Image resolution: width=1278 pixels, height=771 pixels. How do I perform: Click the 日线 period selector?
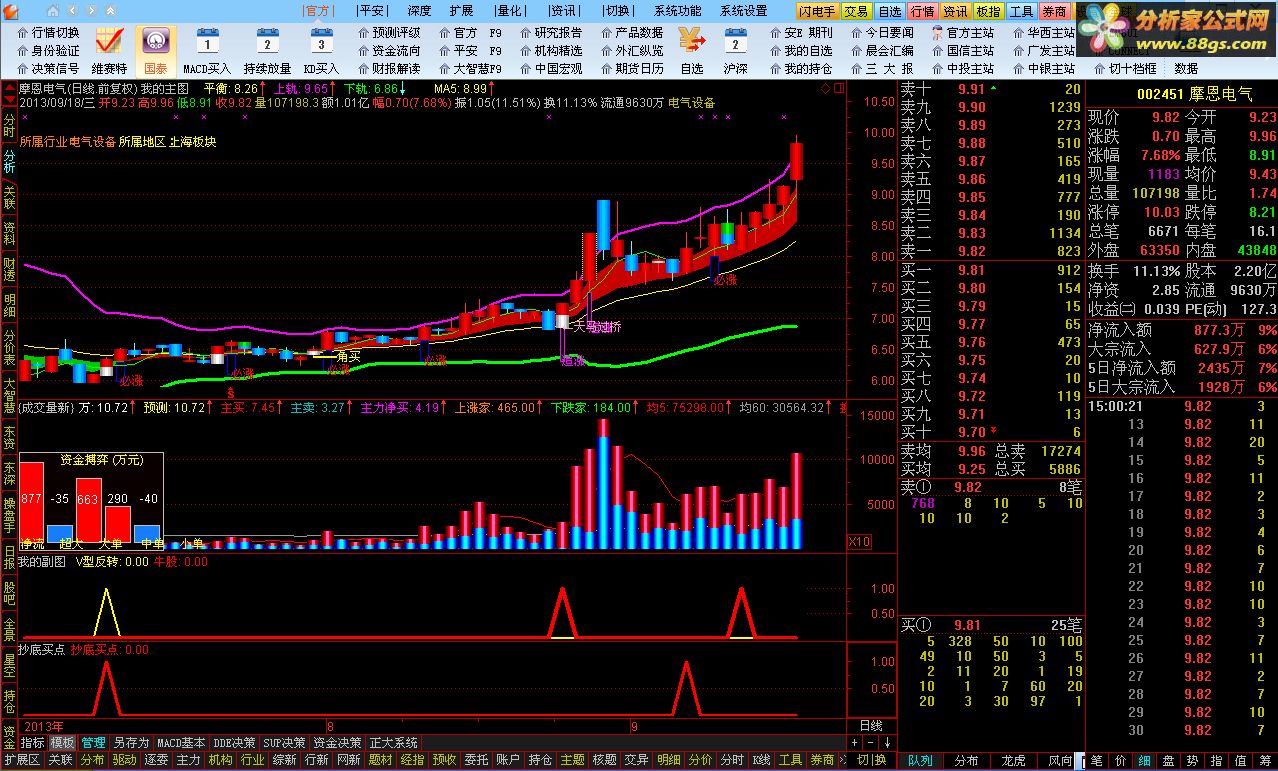[x=871, y=725]
